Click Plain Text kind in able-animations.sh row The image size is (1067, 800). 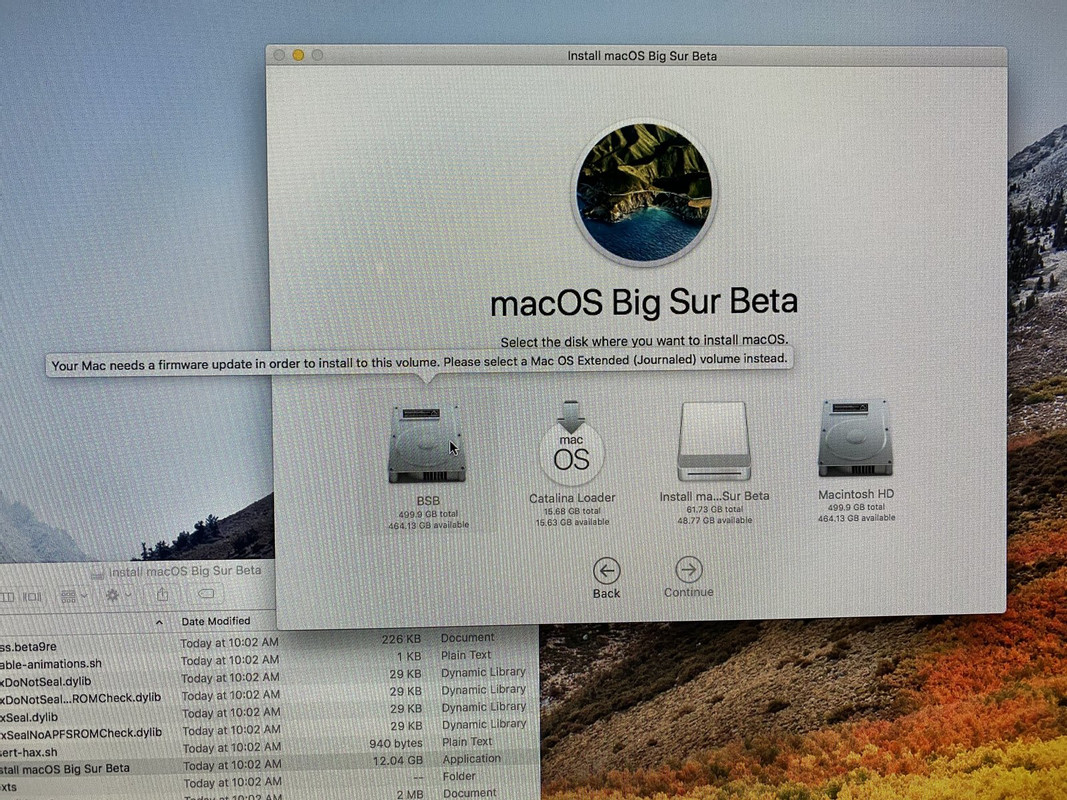466,655
